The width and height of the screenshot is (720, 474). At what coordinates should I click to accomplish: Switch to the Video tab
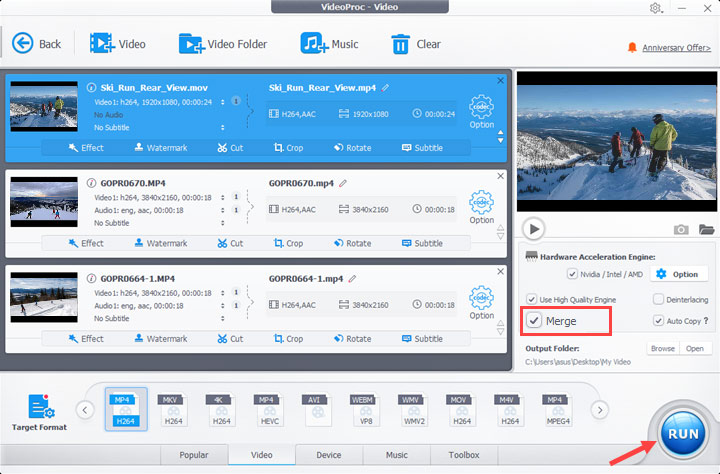tap(262, 455)
